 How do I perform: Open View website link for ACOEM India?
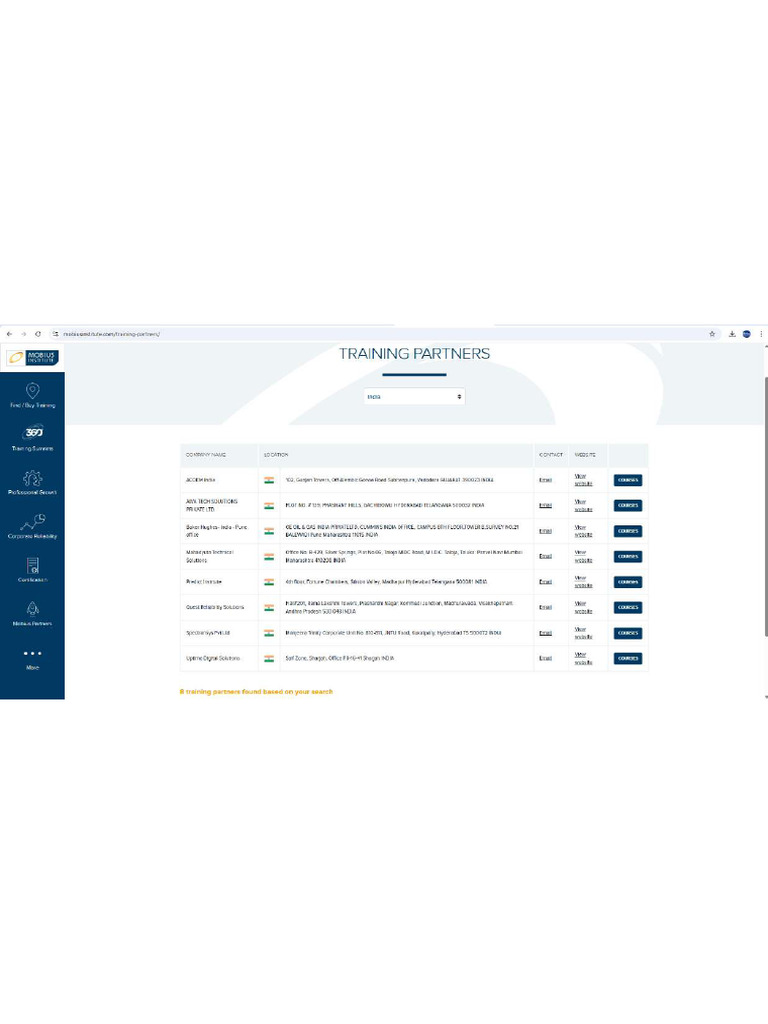583,480
